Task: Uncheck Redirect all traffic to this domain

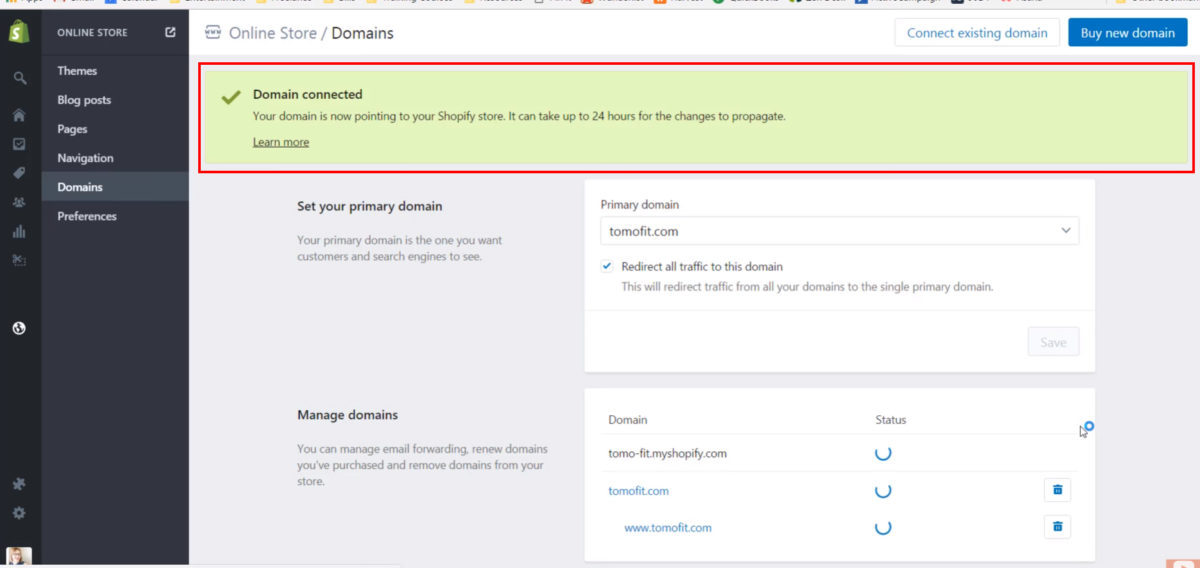Action: click(607, 267)
